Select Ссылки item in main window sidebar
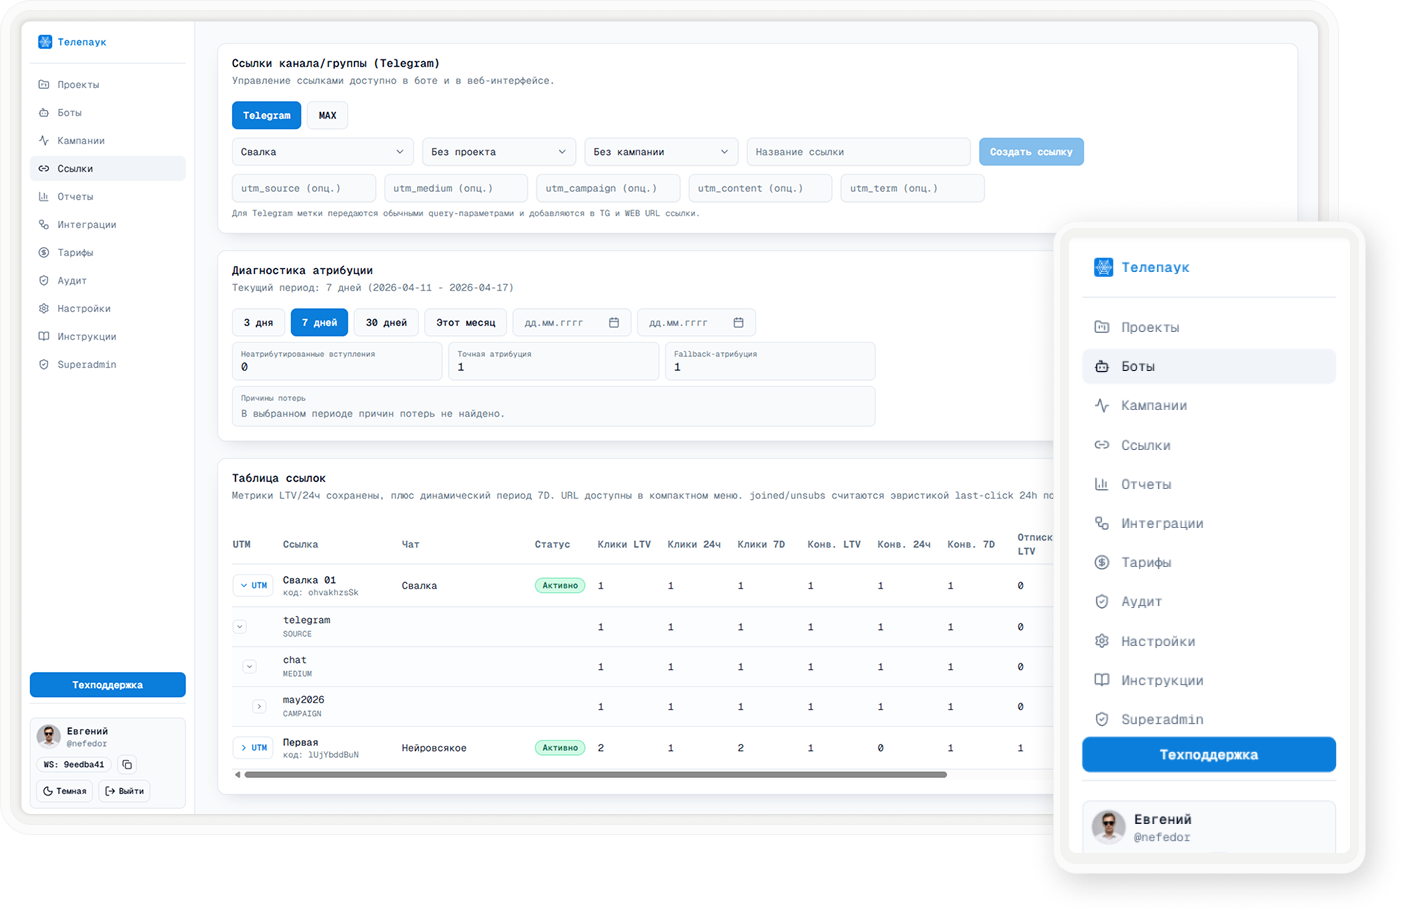 click(x=108, y=169)
